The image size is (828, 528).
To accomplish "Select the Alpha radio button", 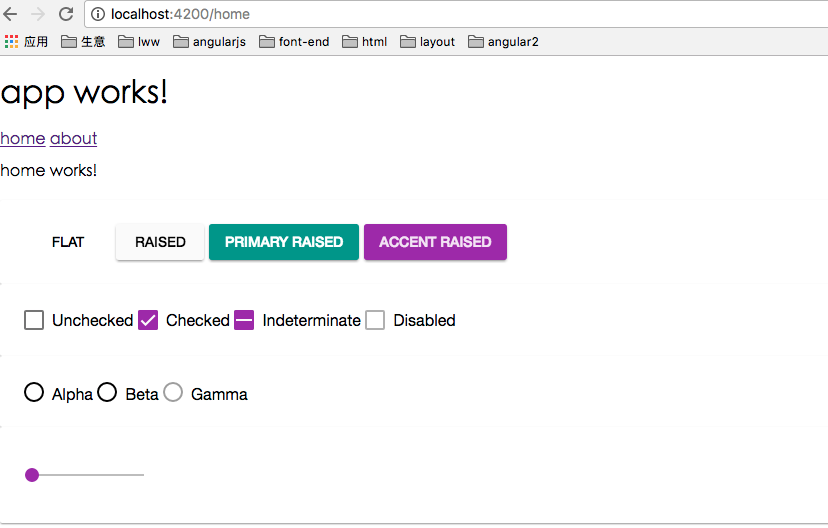I will tap(34, 392).
